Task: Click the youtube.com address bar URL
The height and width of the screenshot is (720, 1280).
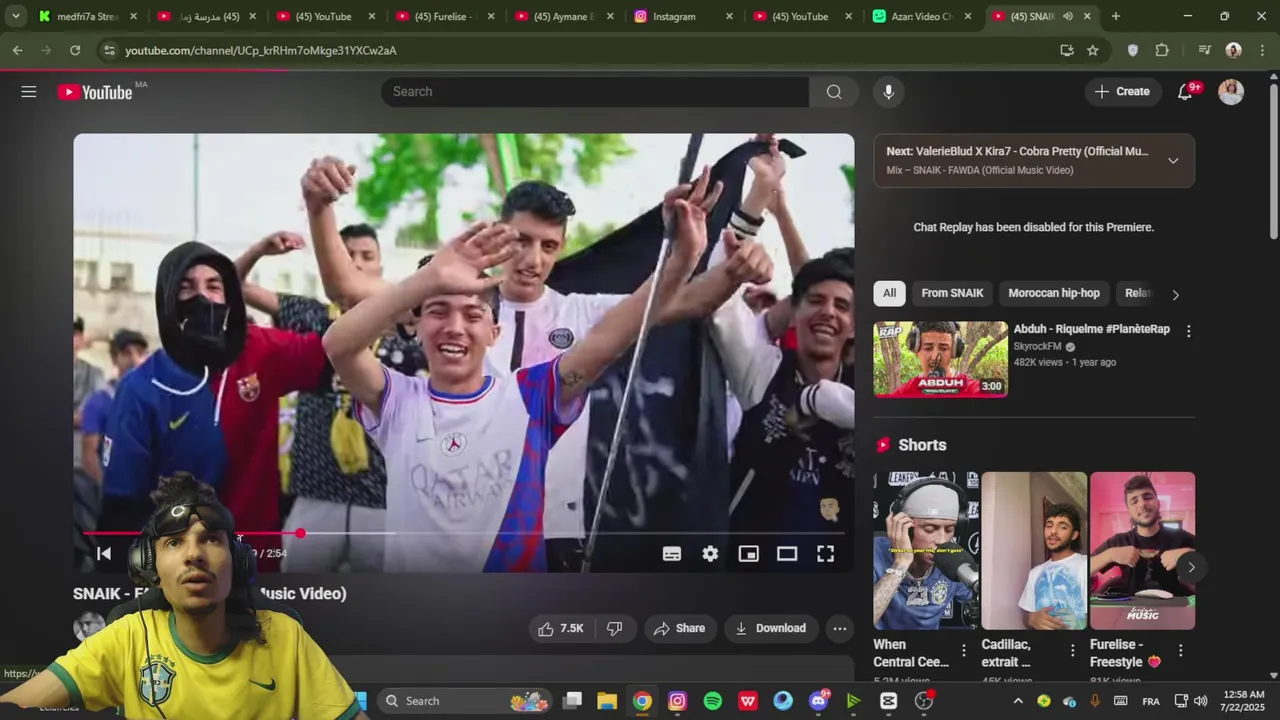Action: pos(260,50)
